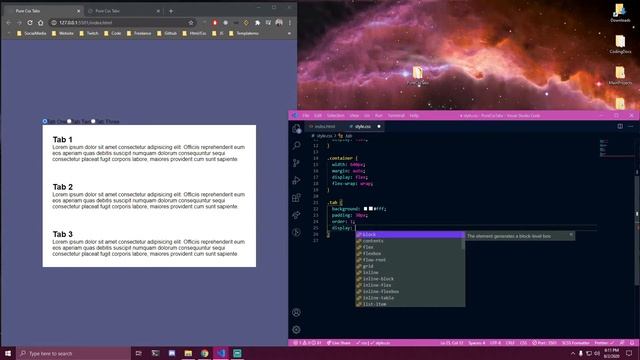Screen dimensions: 640x360
Task: Click the Chrome icon on the taskbar
Action: [204, 353]
